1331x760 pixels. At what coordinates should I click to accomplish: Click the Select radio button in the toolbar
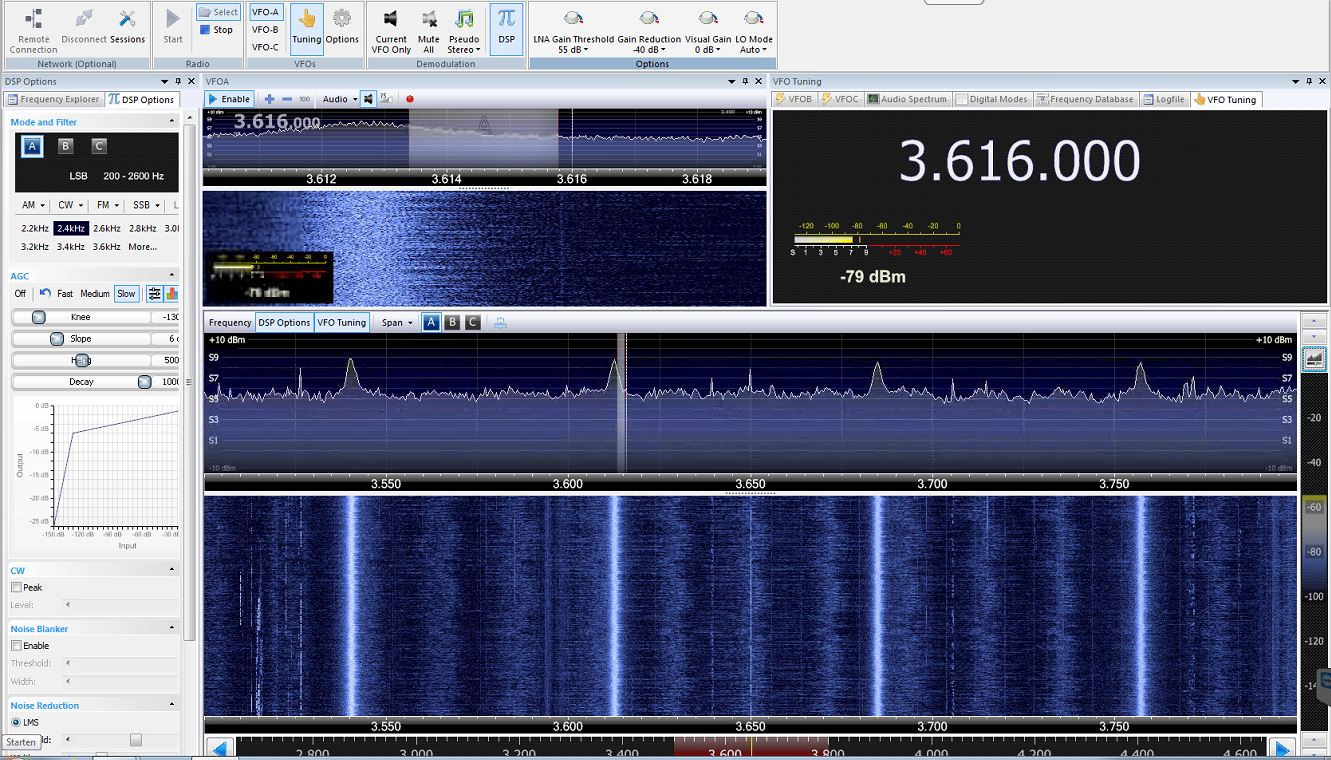point(218,12)
